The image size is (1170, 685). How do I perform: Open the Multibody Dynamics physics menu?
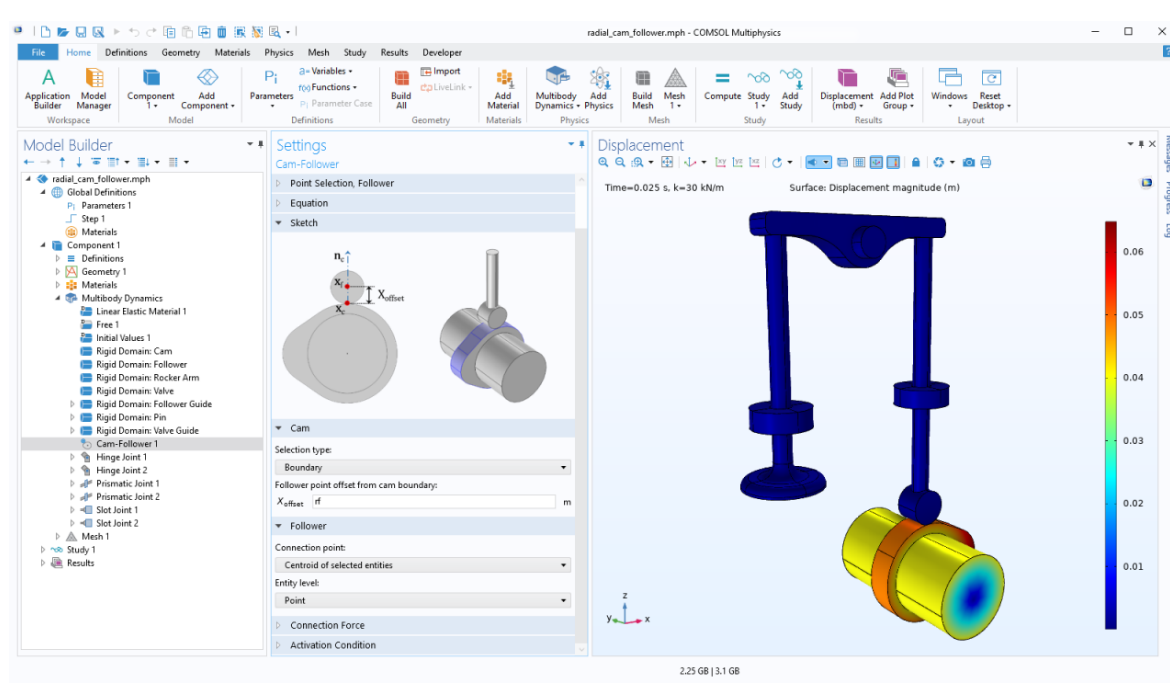[x=557, y=89]
